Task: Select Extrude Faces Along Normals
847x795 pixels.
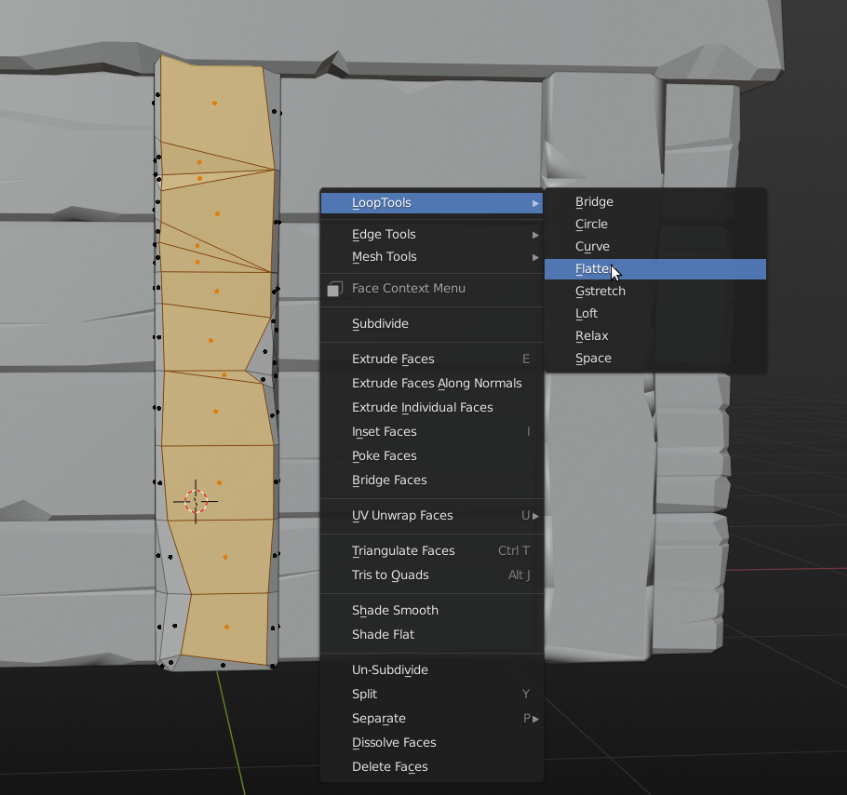Action: point(432,383)
